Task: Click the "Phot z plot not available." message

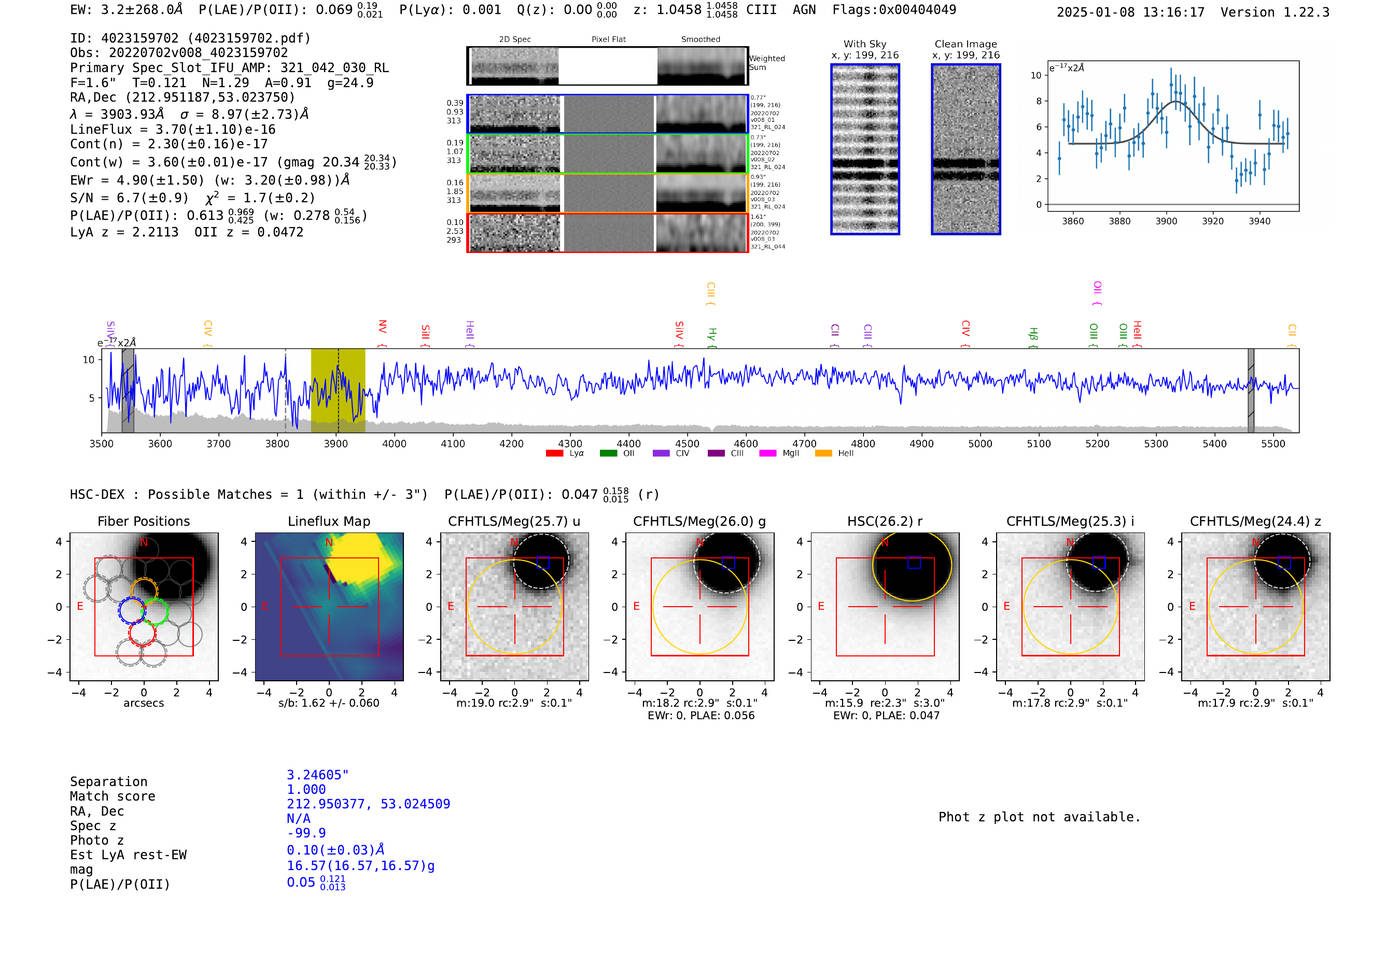Action: [x=1039, y=817]
